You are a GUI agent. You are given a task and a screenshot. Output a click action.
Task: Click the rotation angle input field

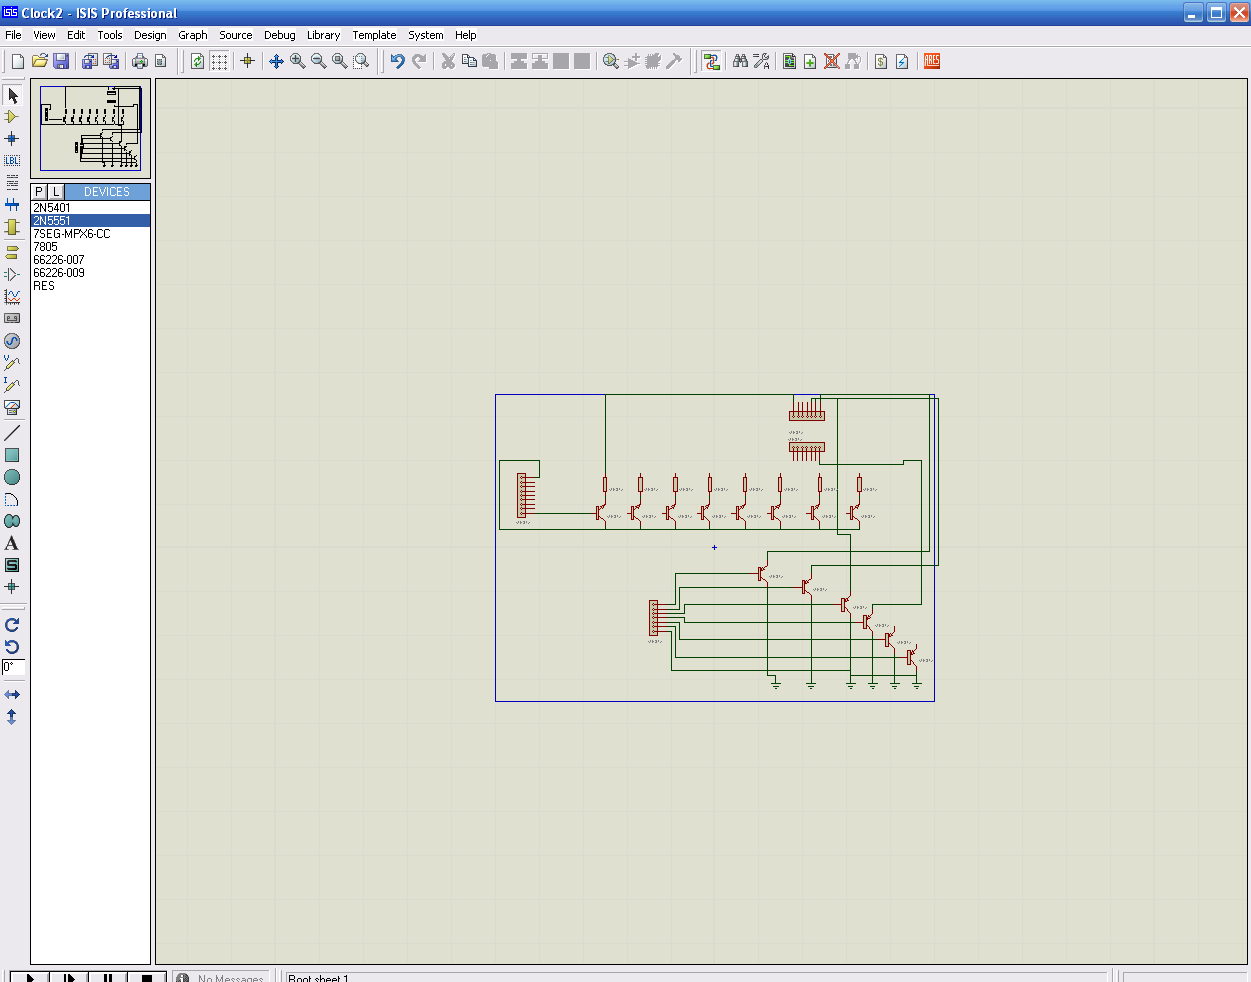(13, 667)
